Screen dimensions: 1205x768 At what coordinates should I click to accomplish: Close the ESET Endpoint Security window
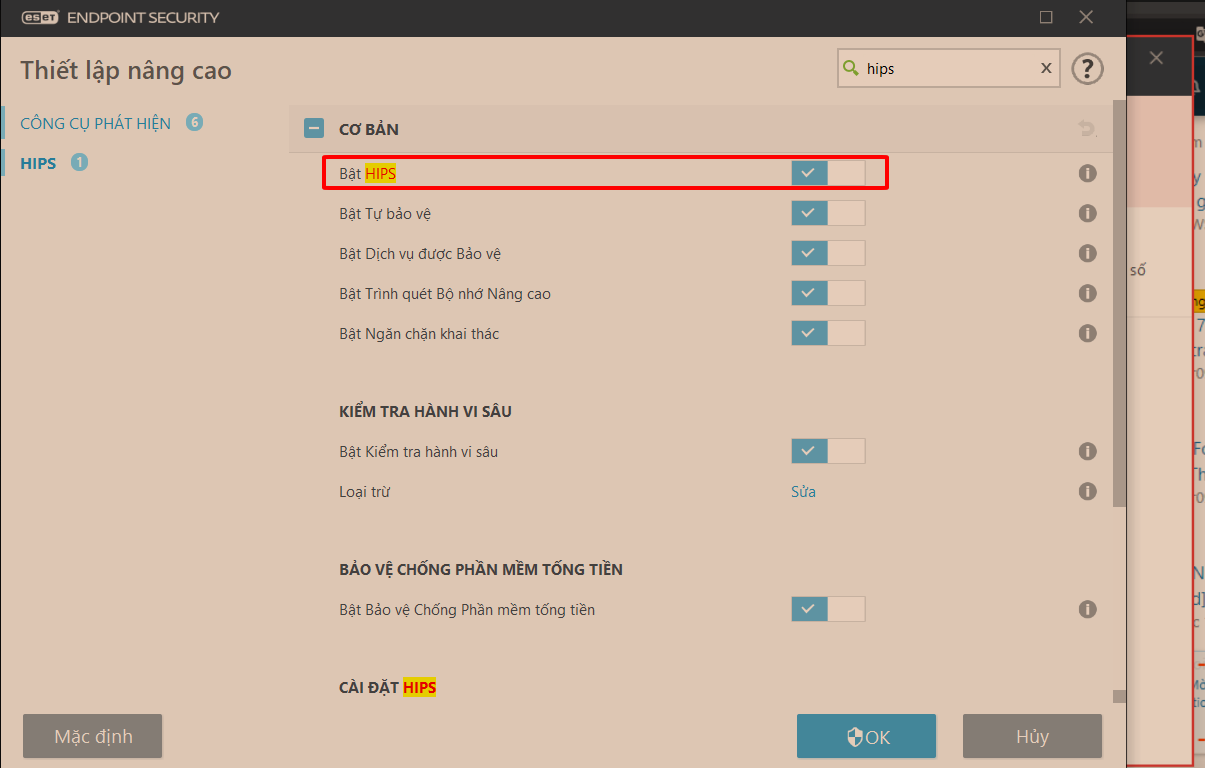coord(1087,17)
